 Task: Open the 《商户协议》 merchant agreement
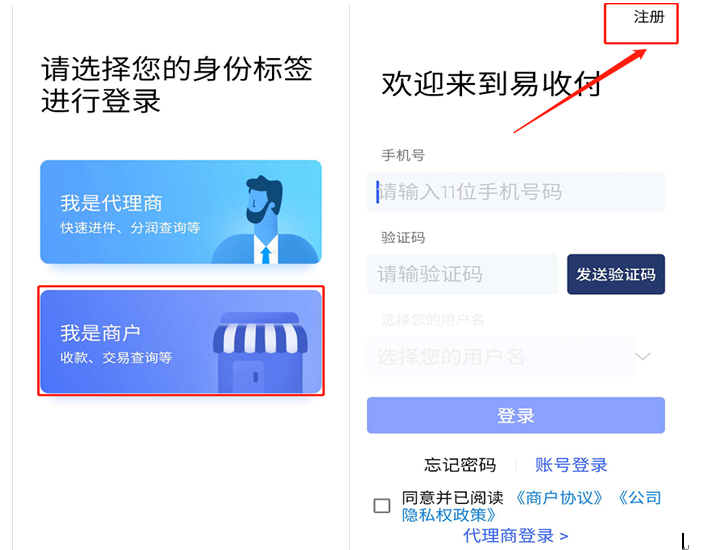559,498
